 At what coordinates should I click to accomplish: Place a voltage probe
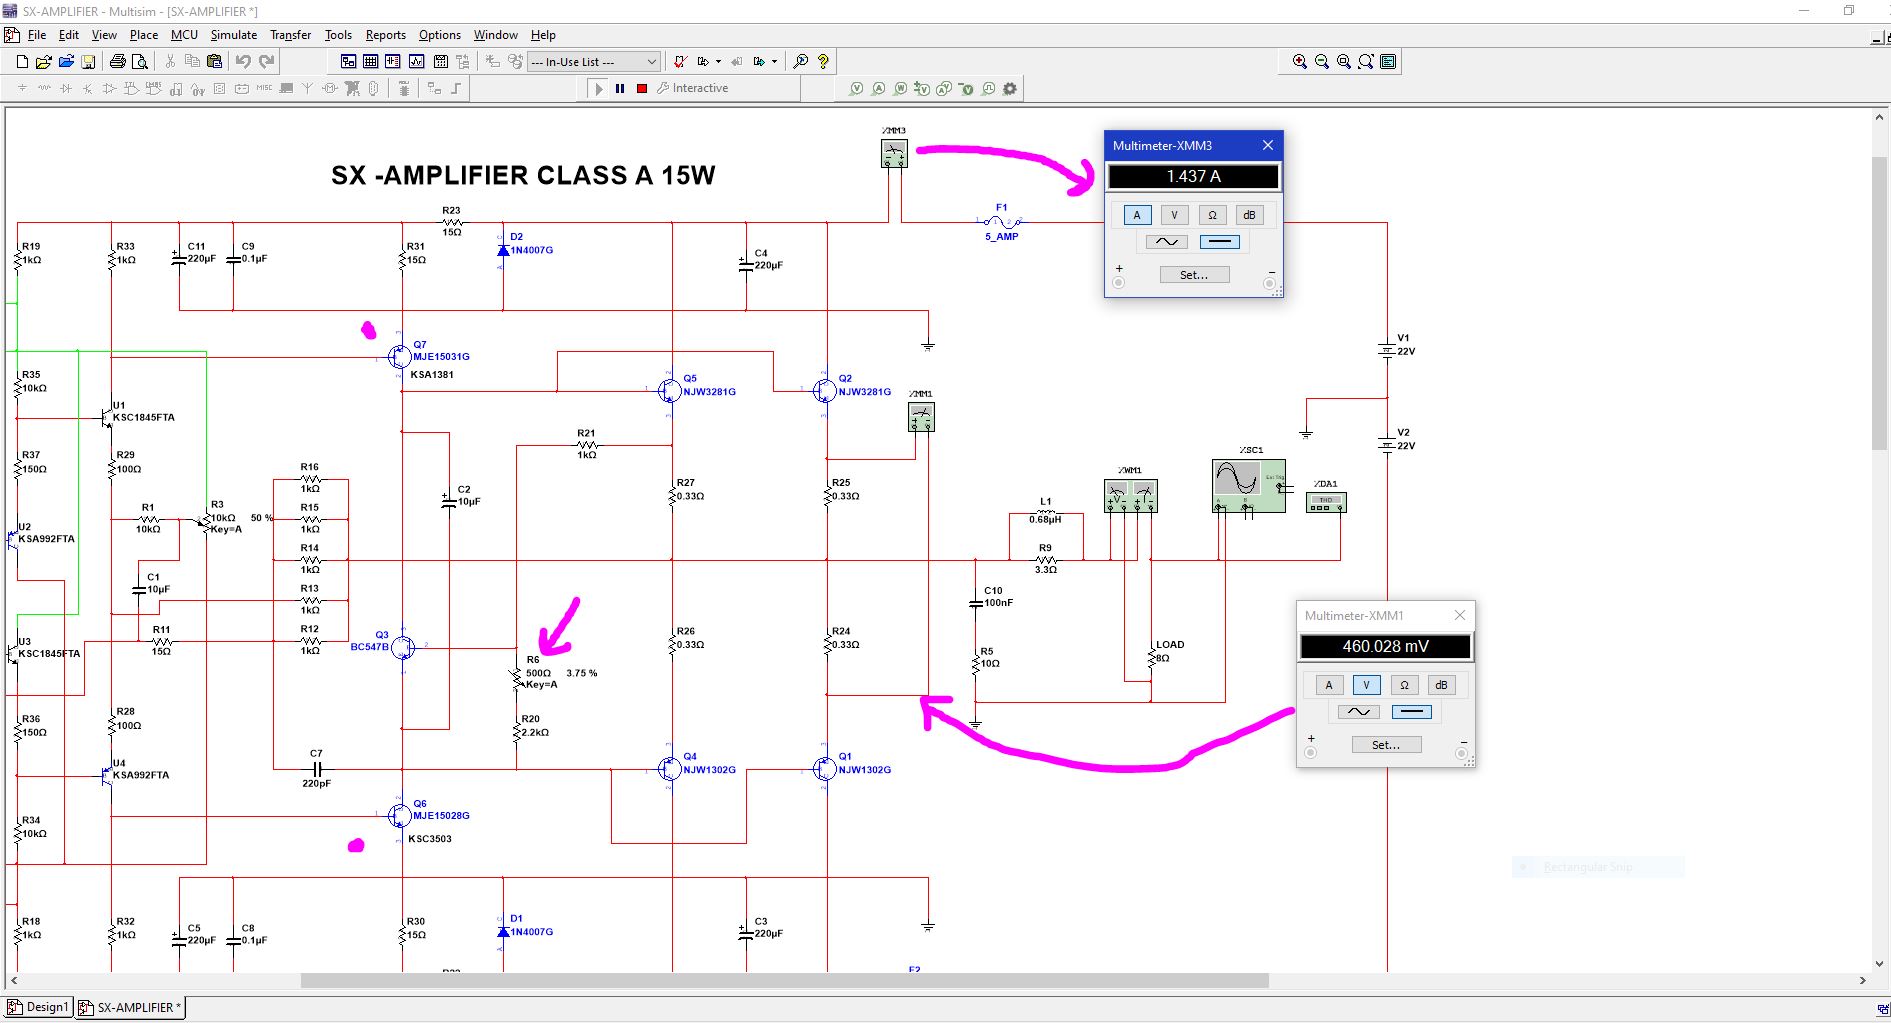point(857,89)
